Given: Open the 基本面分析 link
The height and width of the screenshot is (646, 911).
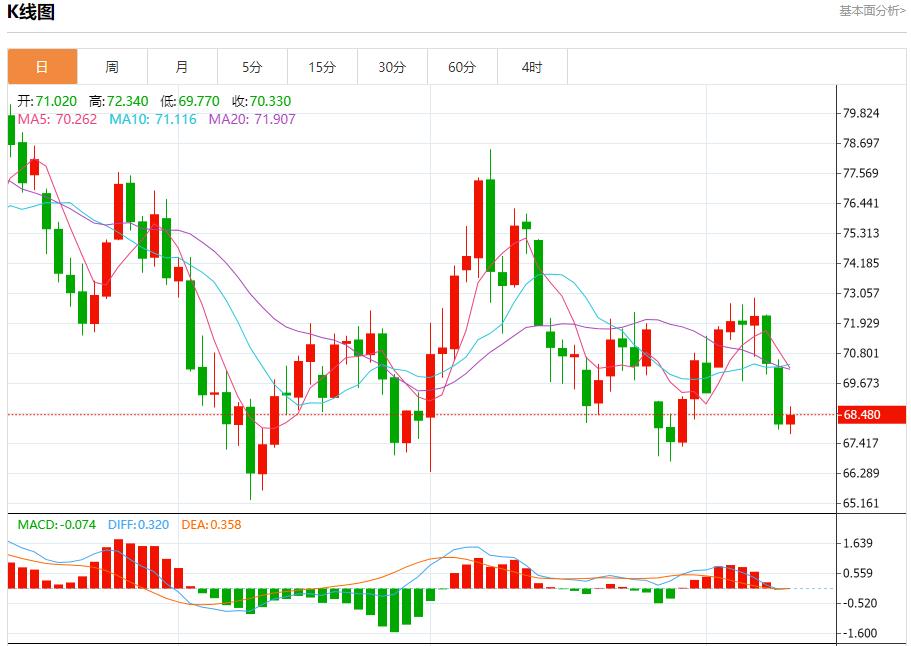Looking at the screenshot, I should pyautogui.click(x=871, y=11).
